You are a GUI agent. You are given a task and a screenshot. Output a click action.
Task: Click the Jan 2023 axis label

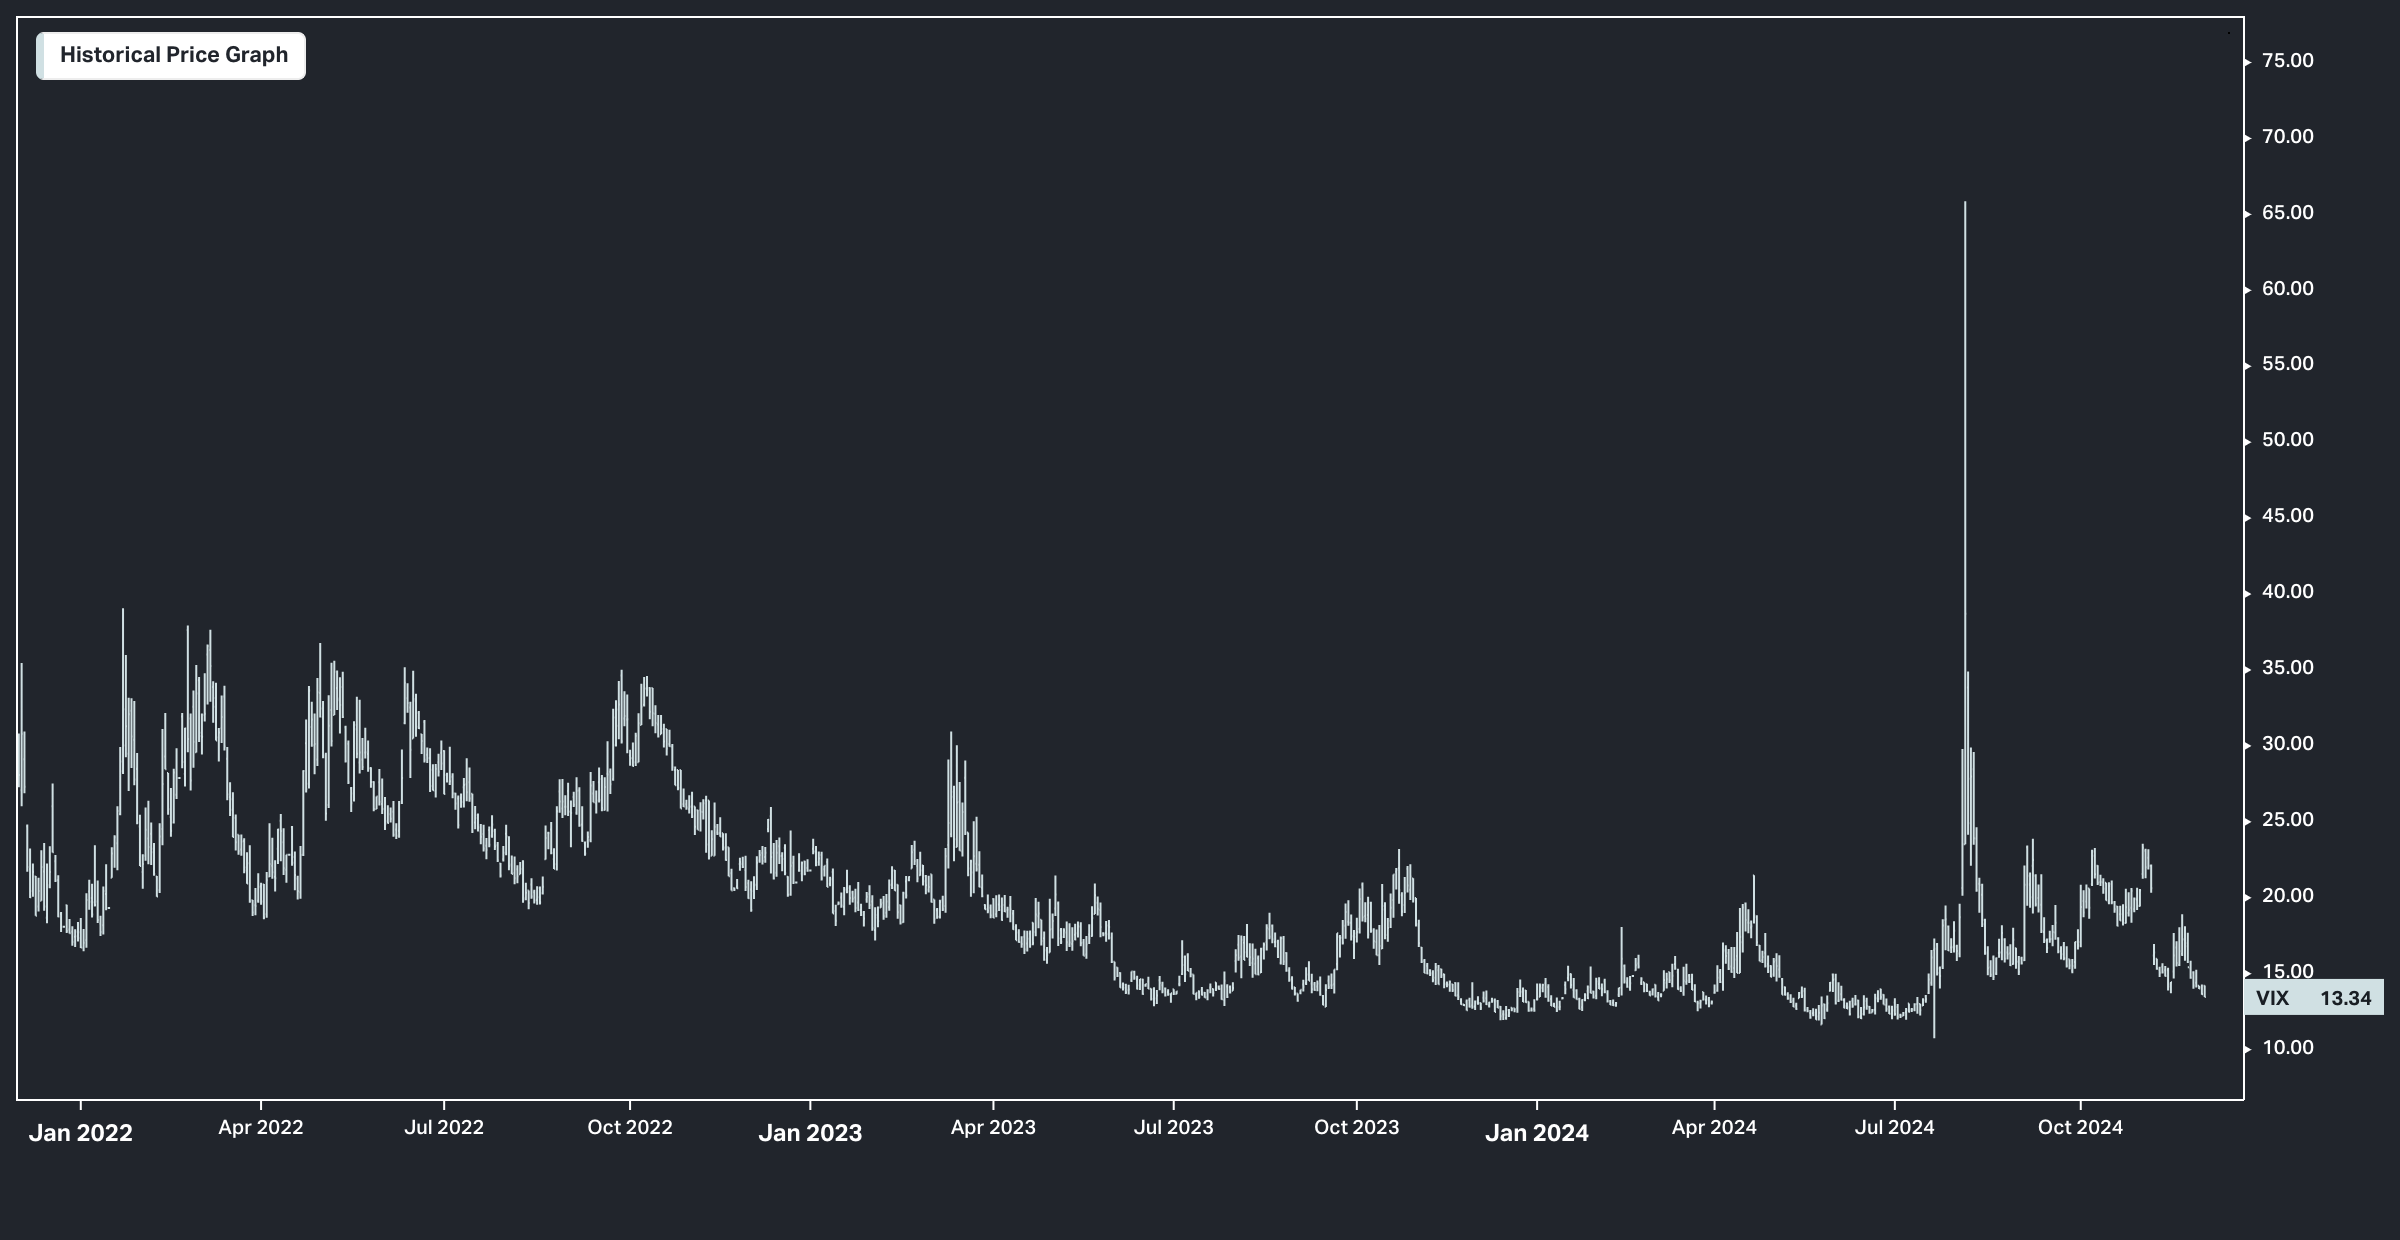[x=810, y=1133]
